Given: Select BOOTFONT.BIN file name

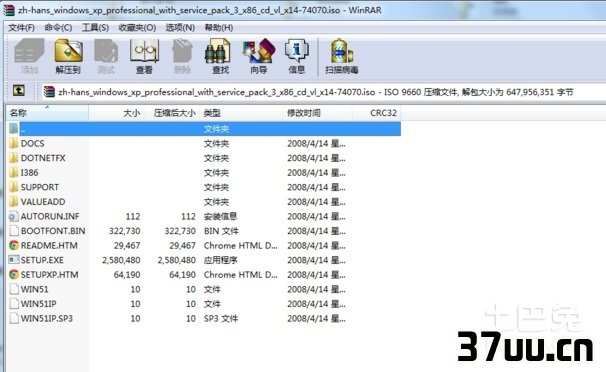Looking at the screenshot, I should click(x=53, y=231).
